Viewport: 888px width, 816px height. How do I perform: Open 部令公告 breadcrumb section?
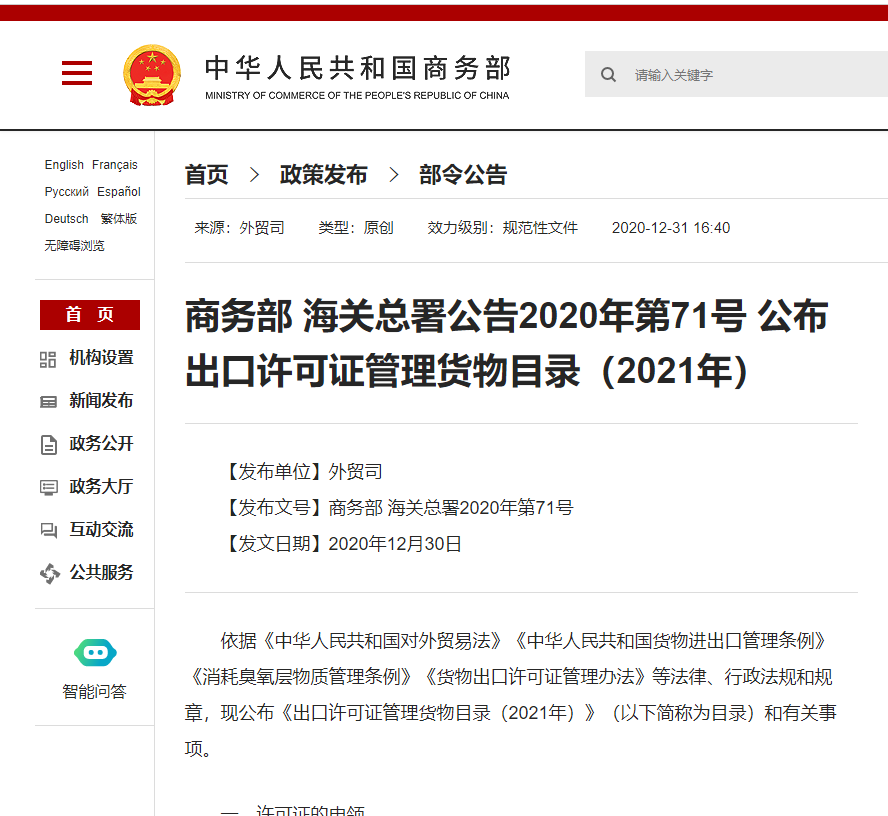(x=463, y=176)
